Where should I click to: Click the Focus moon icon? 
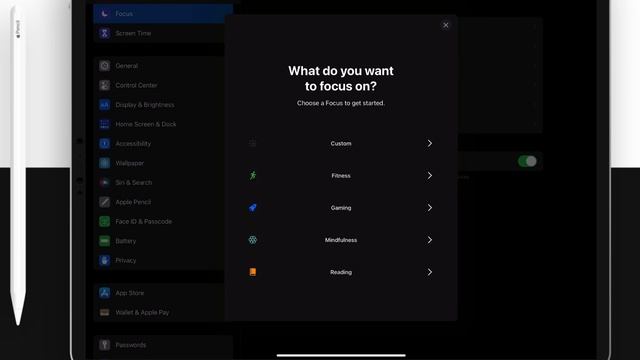[104, 14]
